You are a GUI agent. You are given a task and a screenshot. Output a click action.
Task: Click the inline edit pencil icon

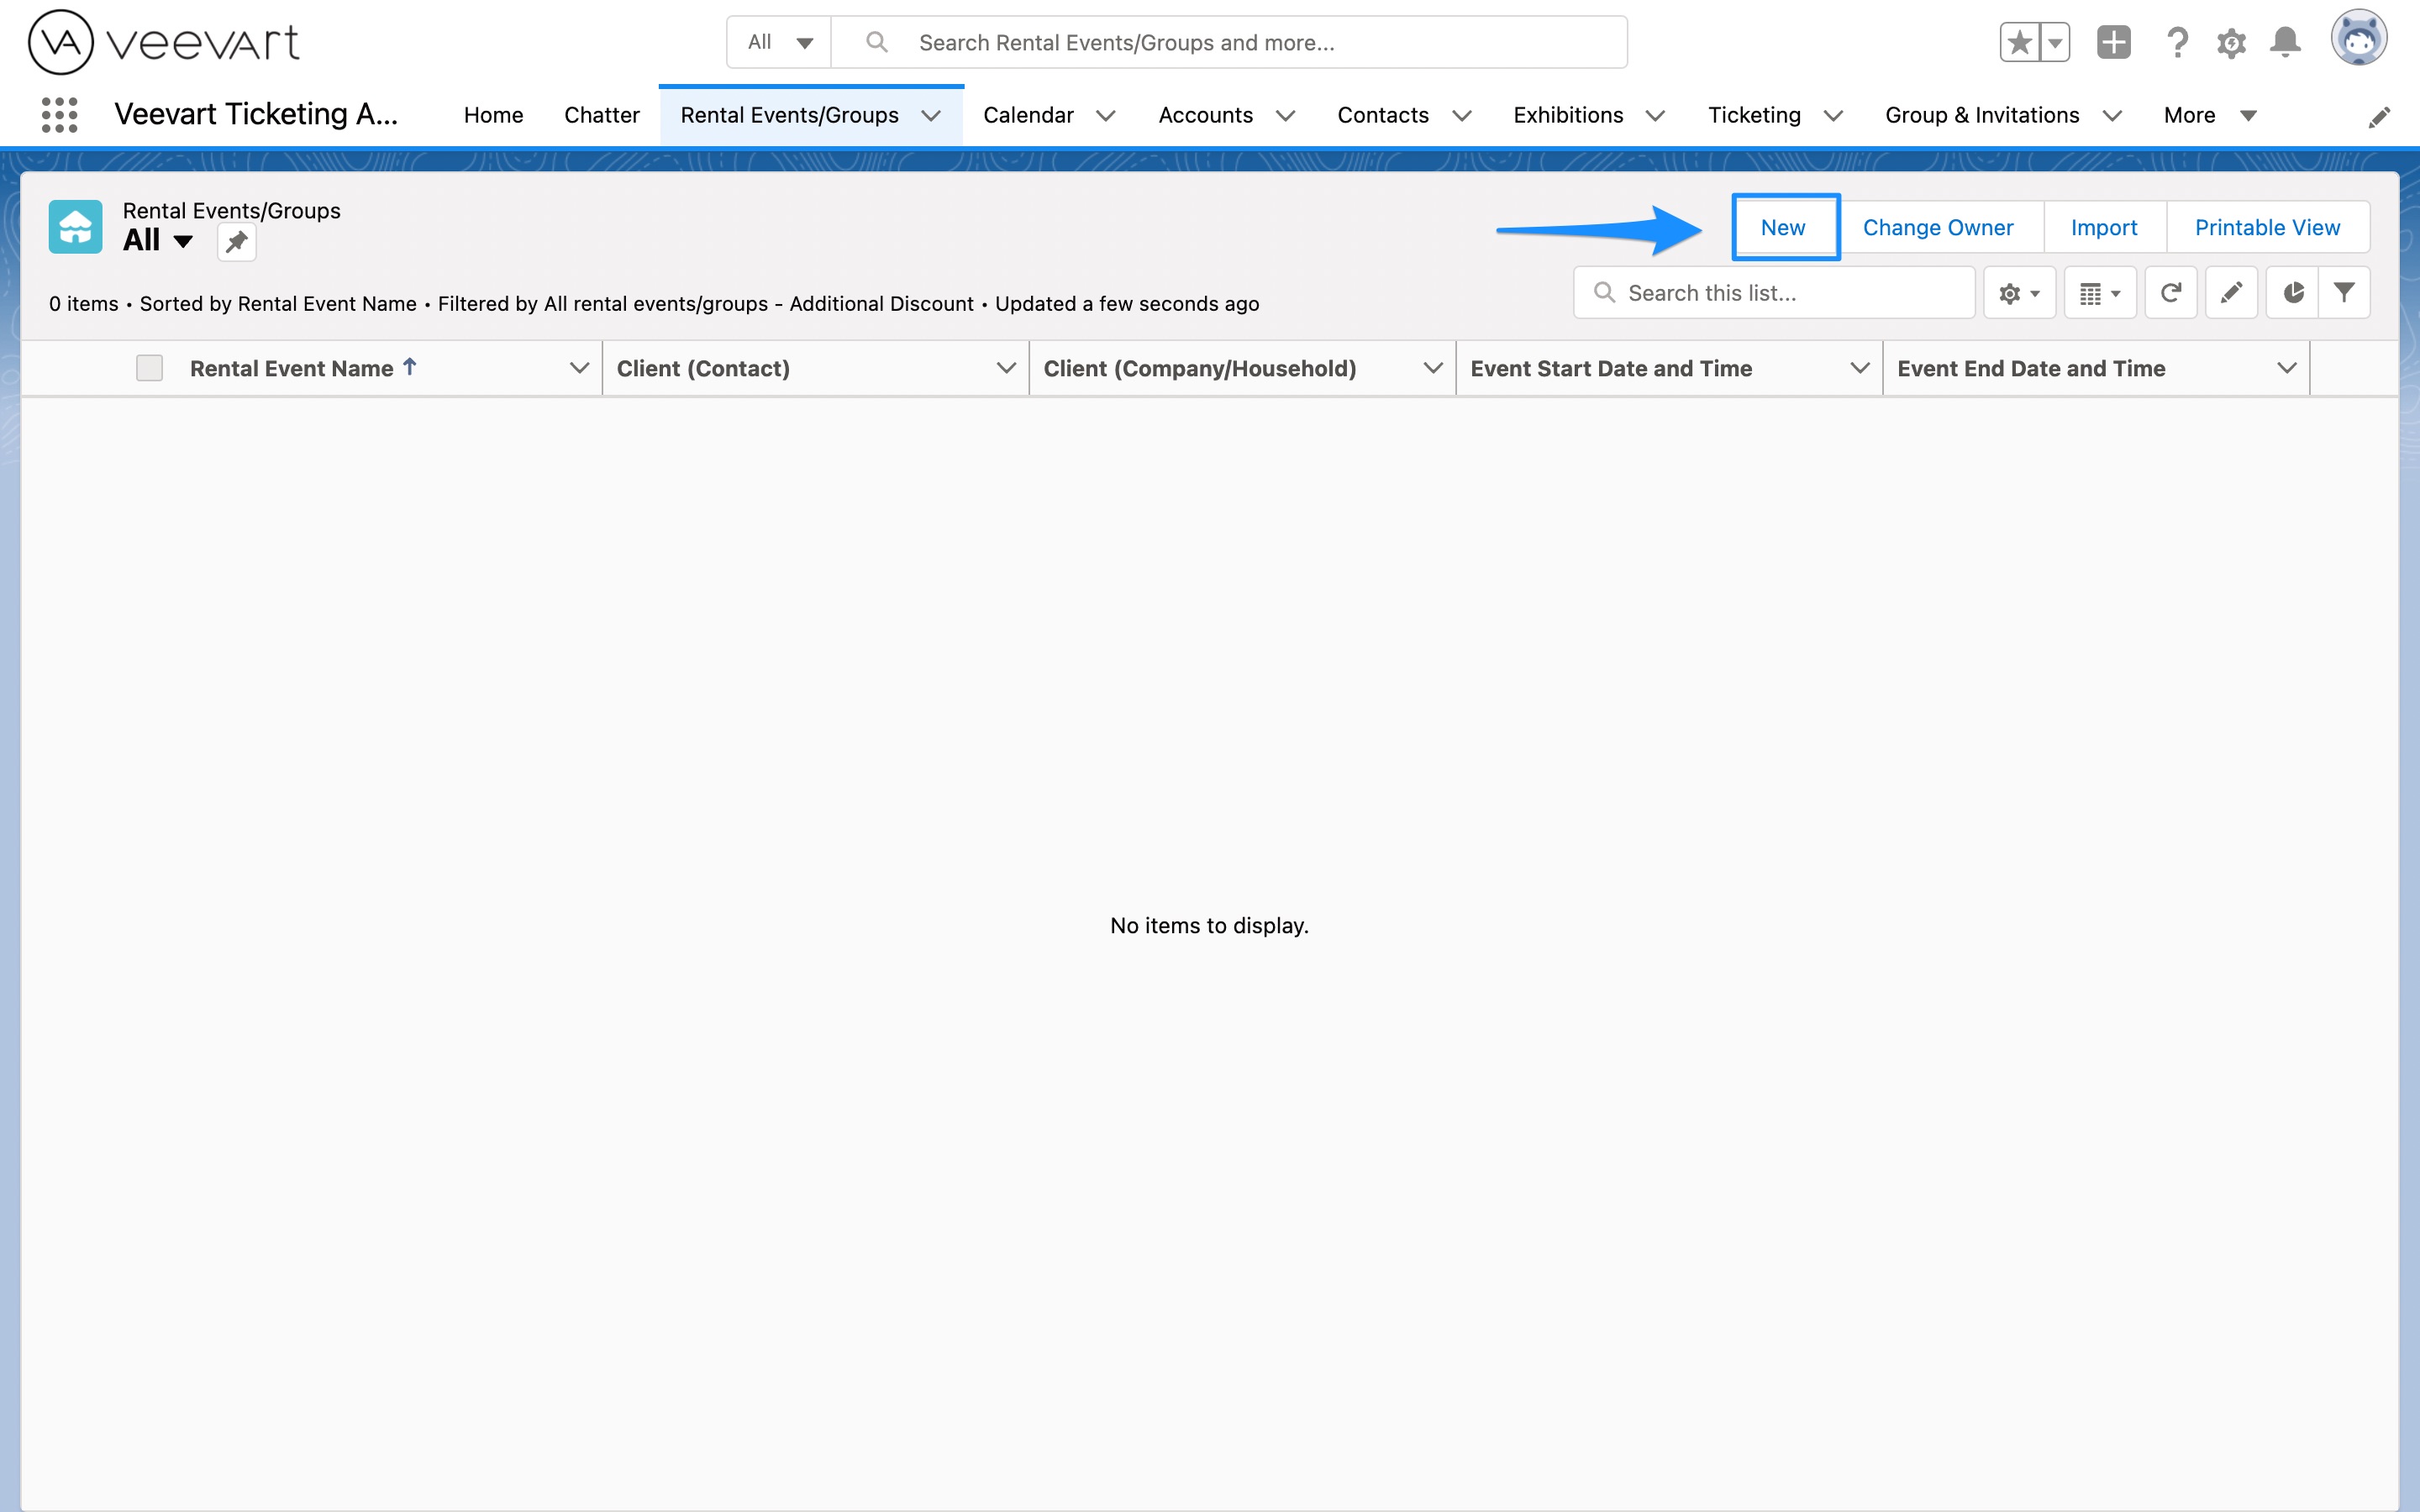pyautogui.click(x=2231, y=293)
